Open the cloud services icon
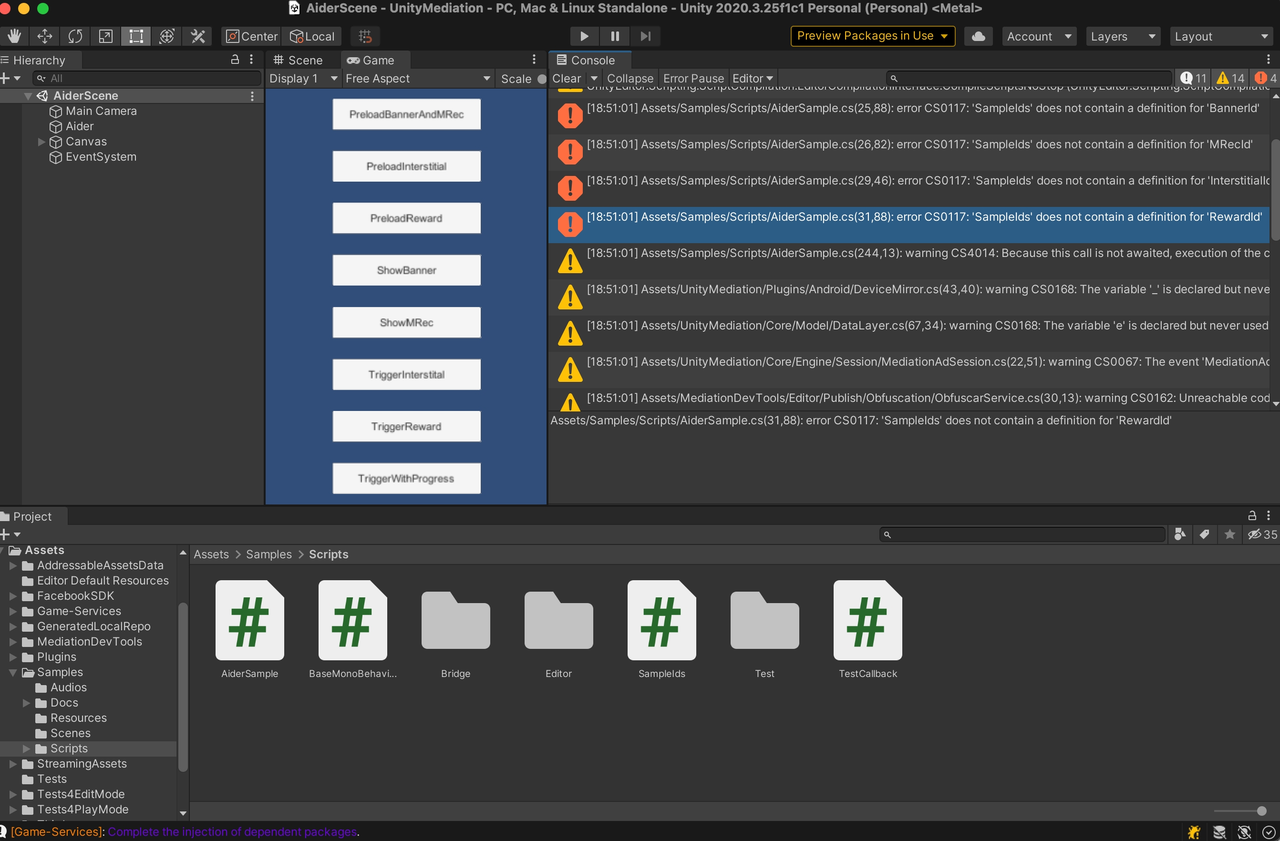The width and height of the screenshot is (1280, 841). point(978,36)
